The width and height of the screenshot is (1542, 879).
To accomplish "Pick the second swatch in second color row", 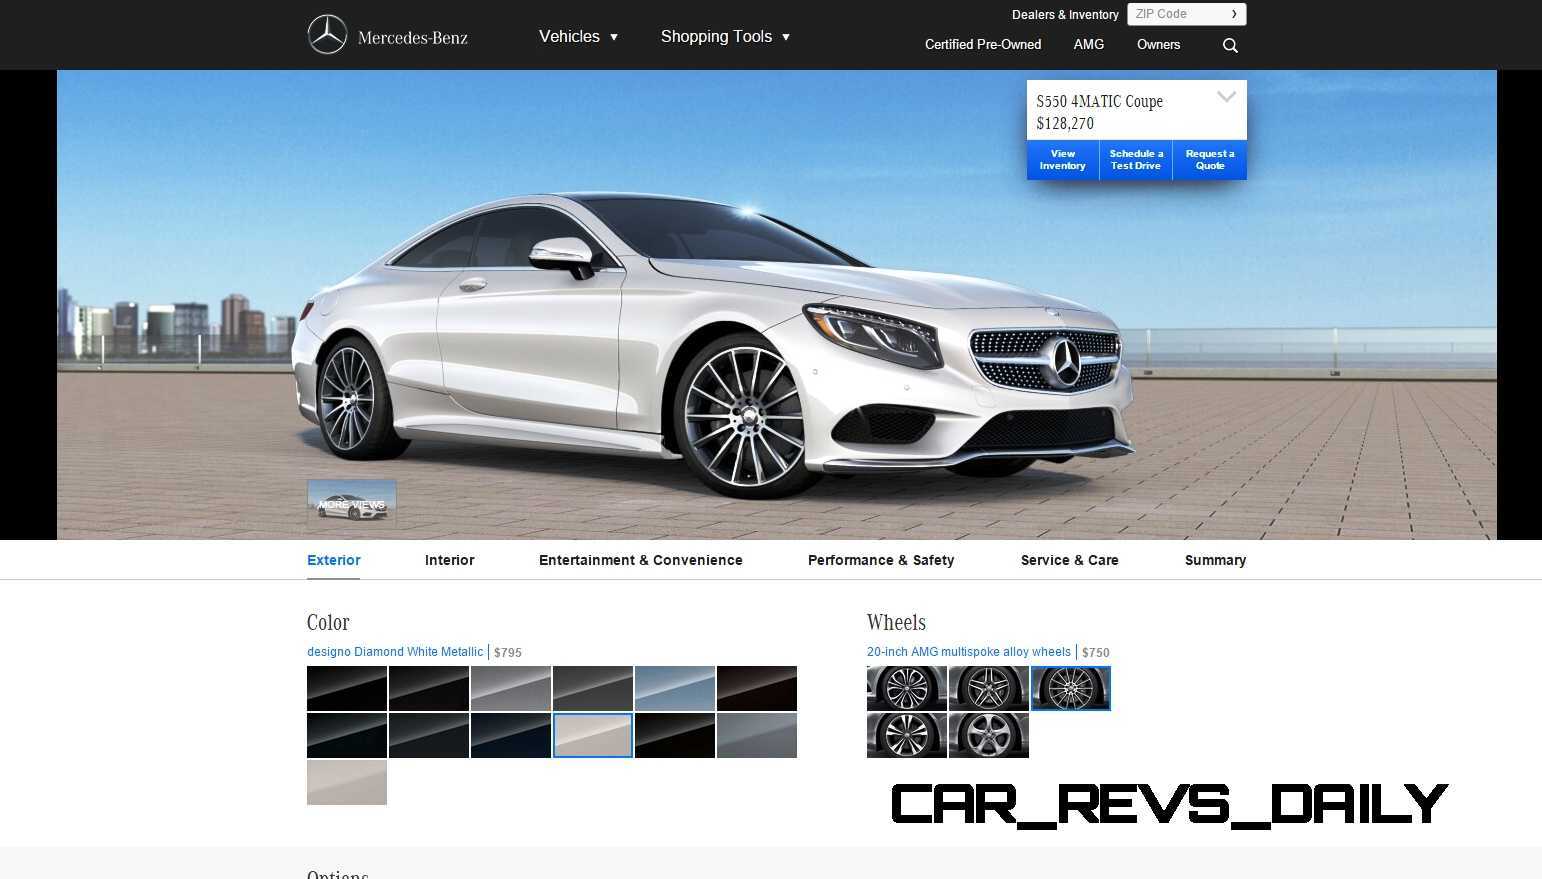I will 429,736.
